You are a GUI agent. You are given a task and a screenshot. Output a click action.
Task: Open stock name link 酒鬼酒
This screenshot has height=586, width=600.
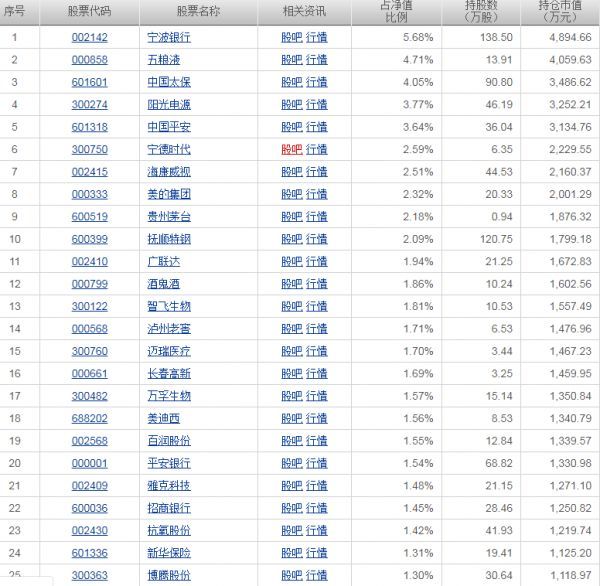163,284
